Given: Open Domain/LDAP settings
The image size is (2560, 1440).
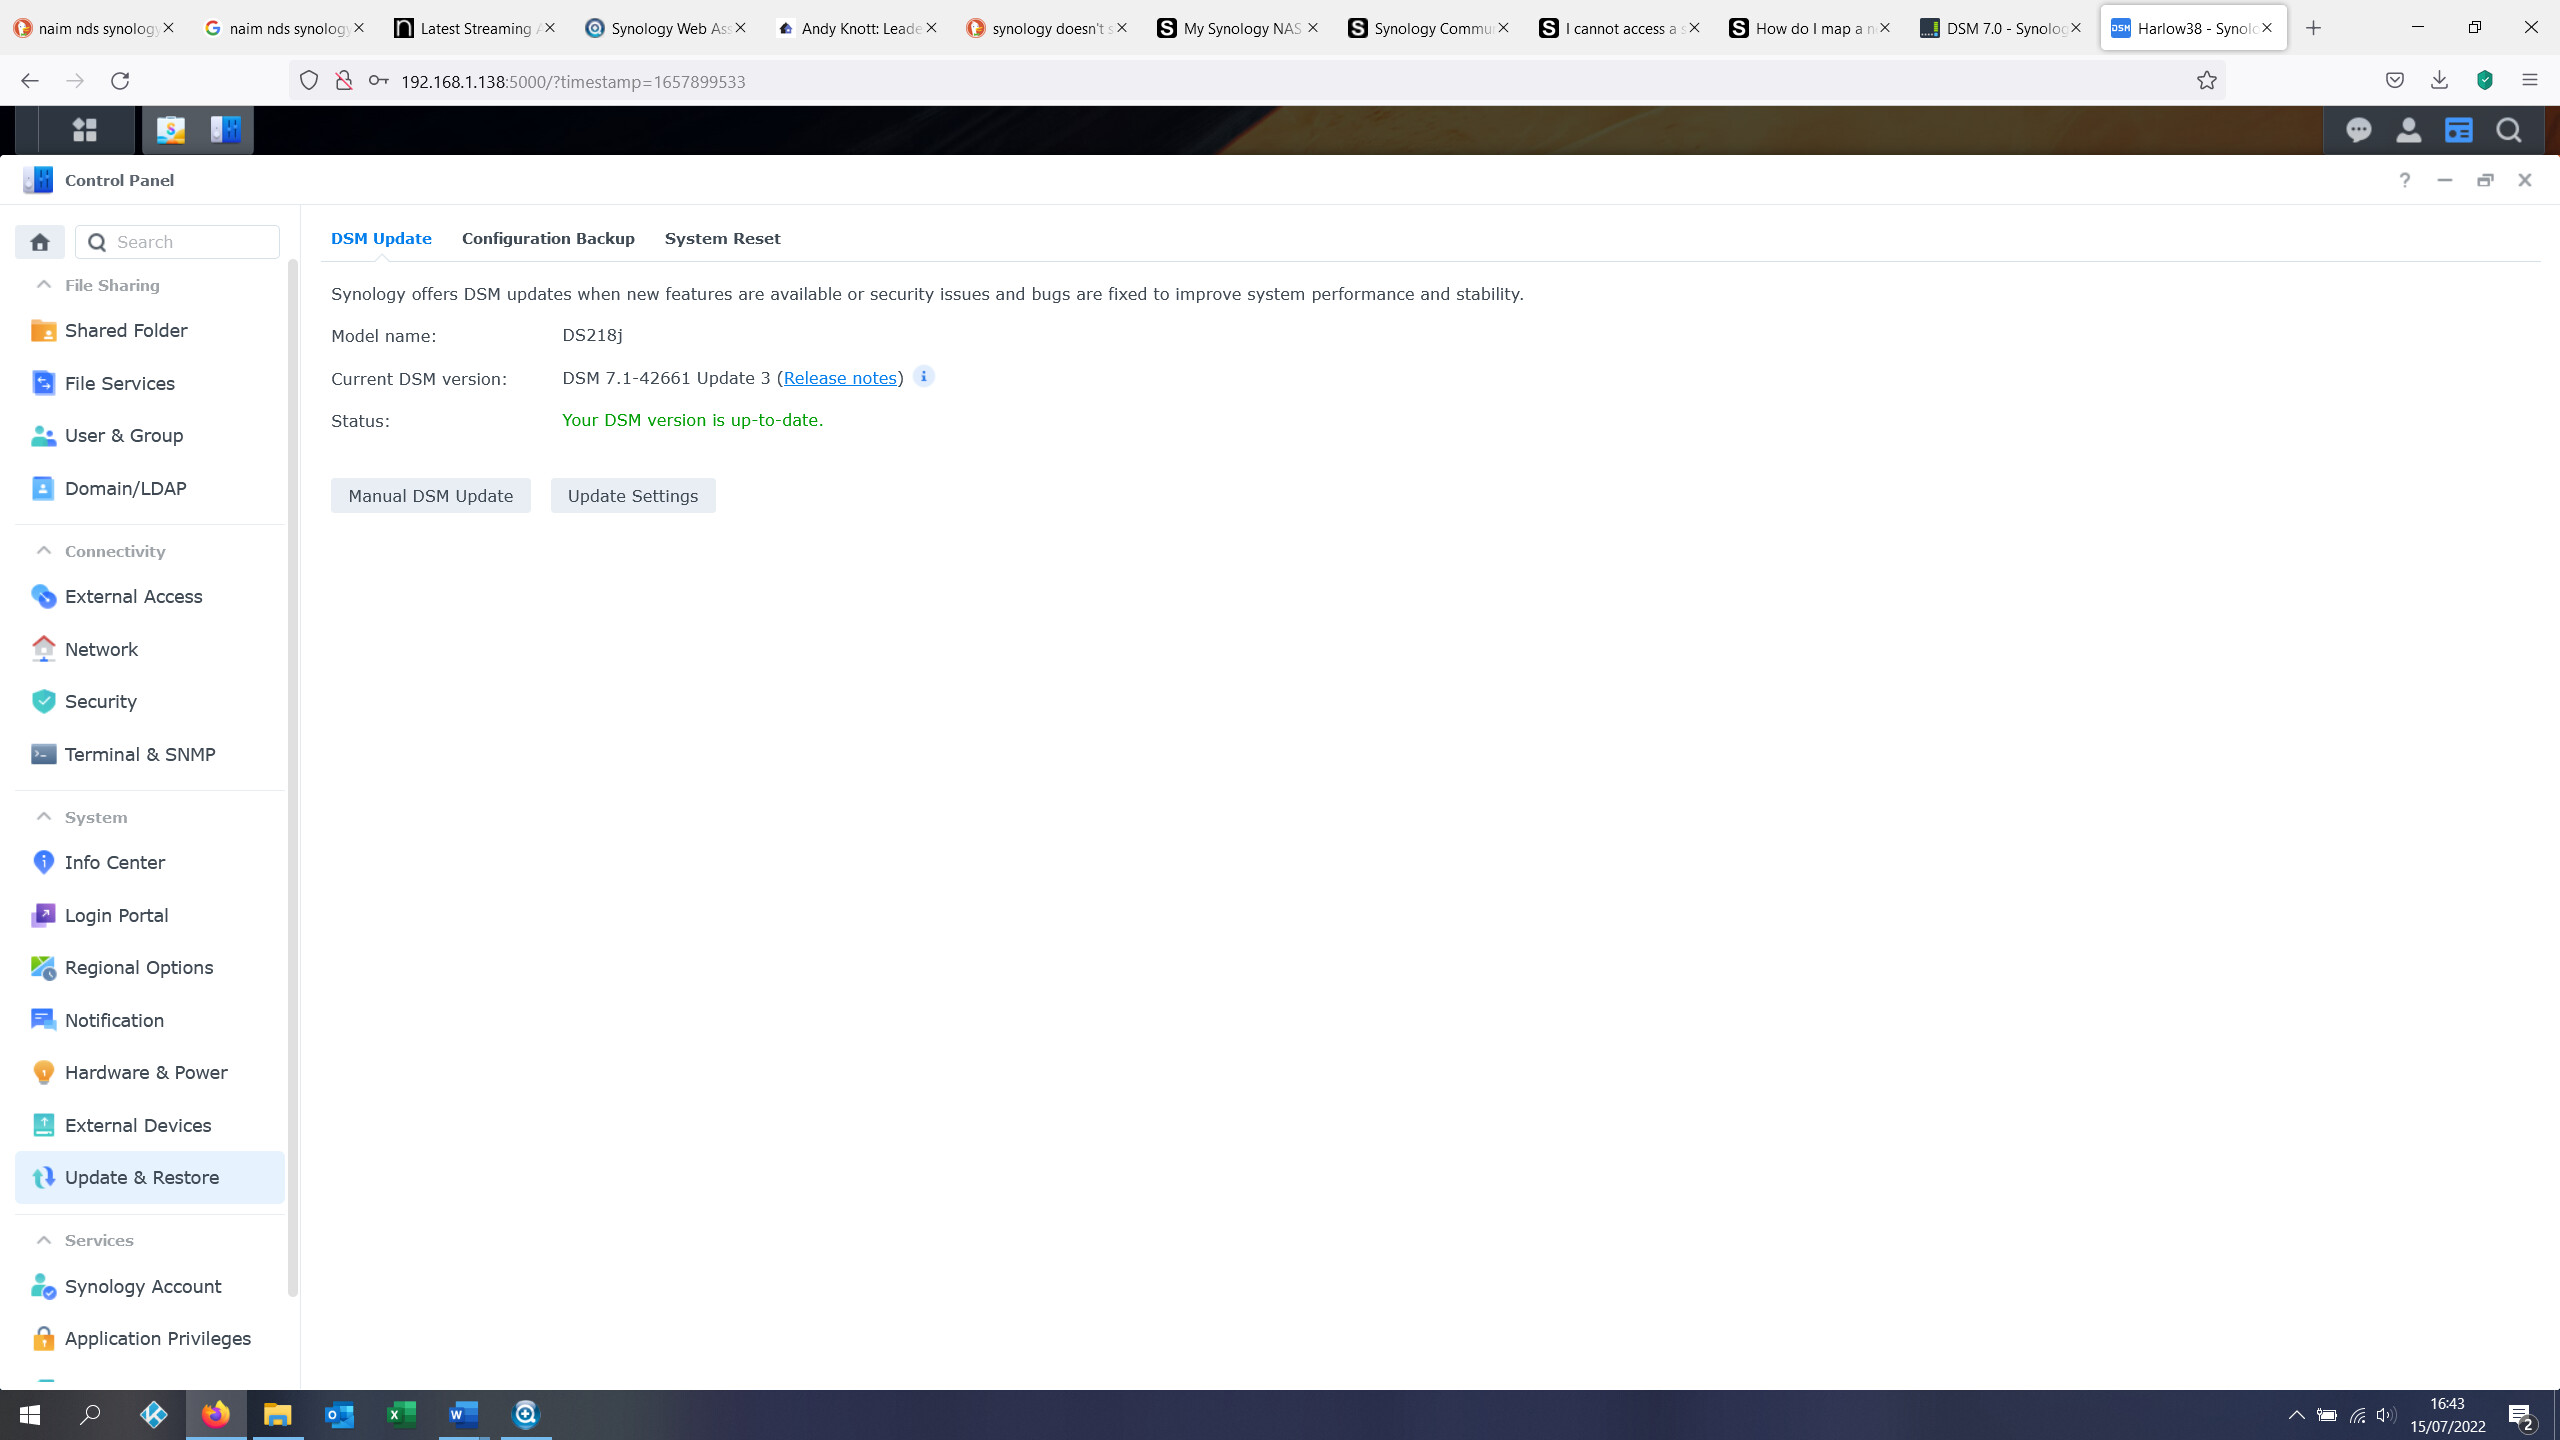Looking at the screenshot, I should point(150,488).
